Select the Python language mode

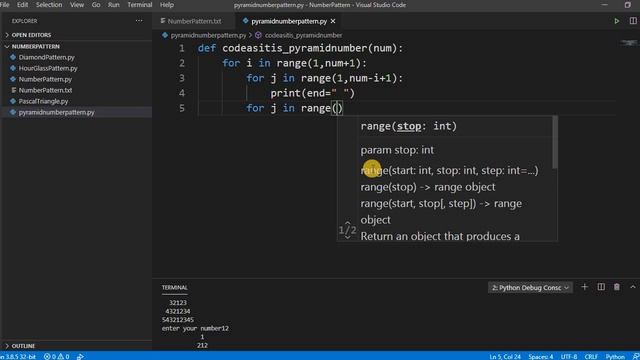coord(615,356)
